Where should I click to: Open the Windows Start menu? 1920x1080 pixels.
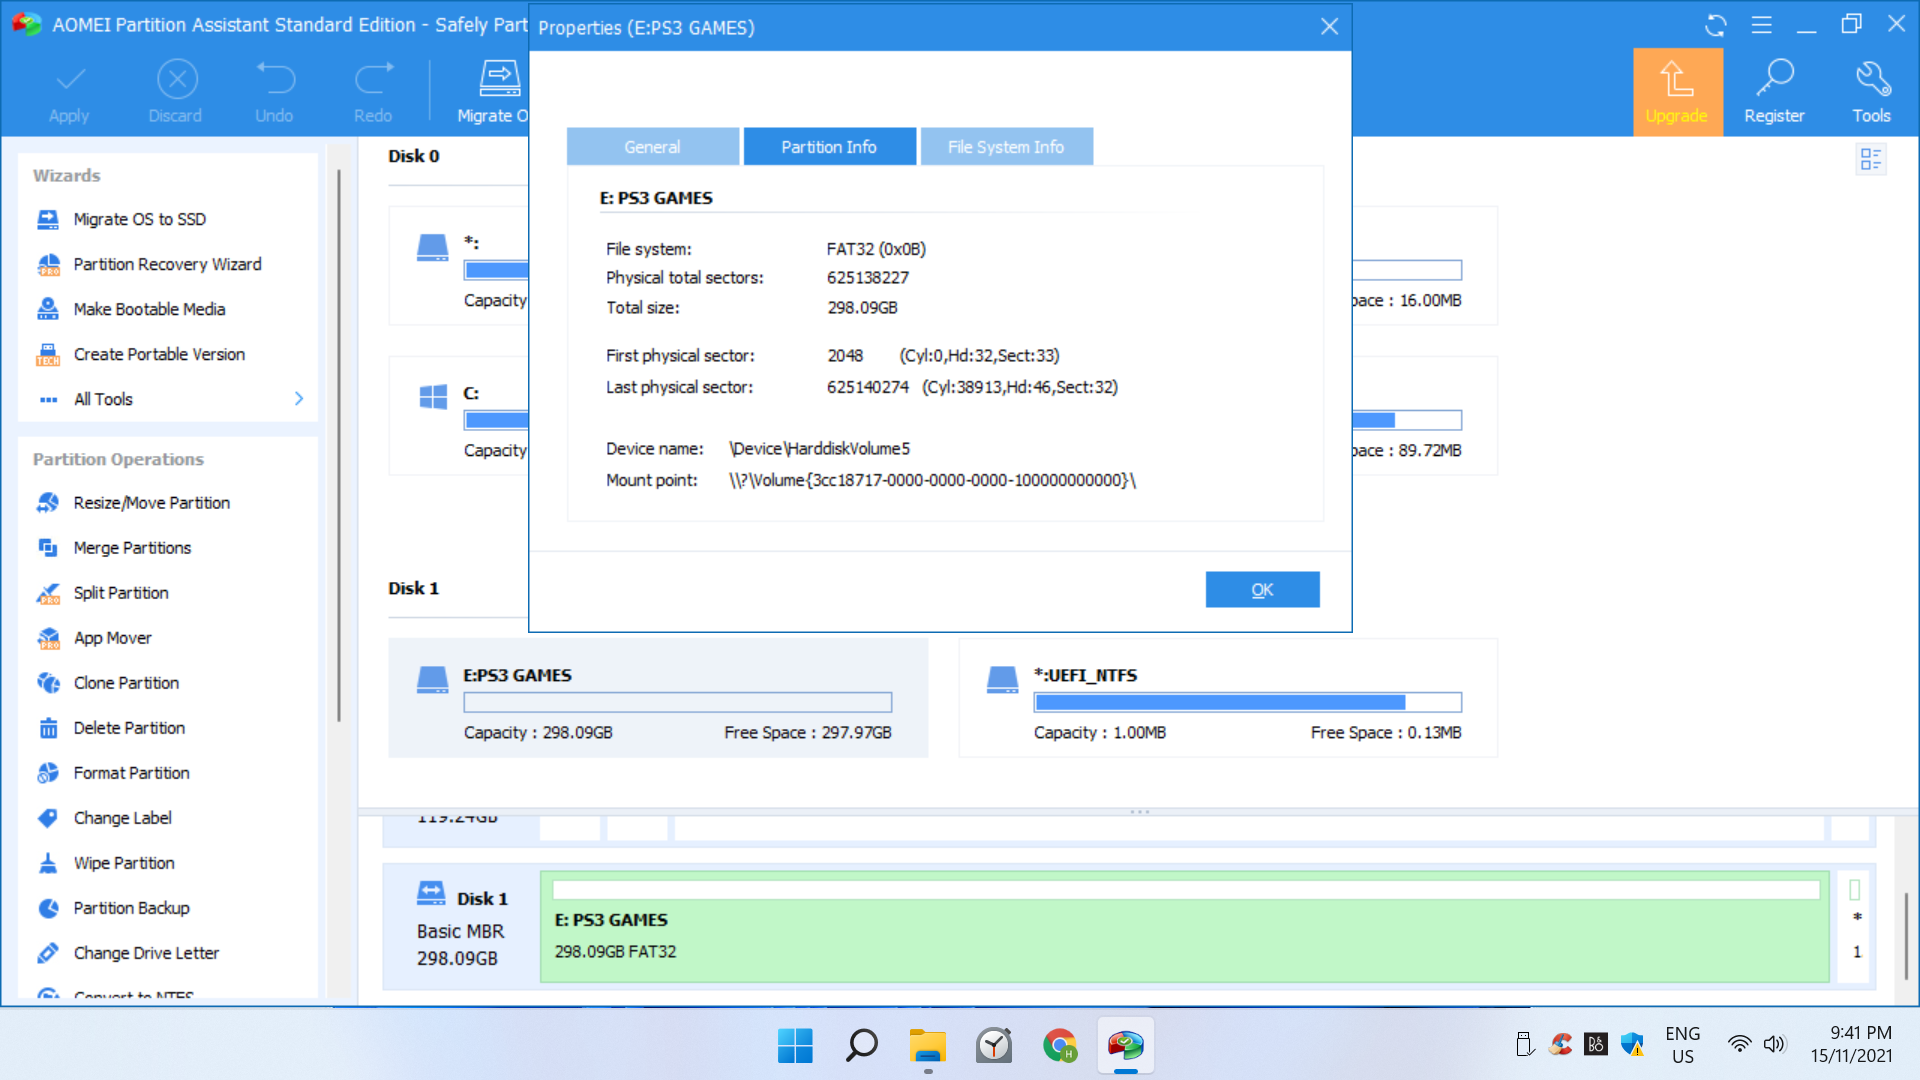[x=795, y=1046]
